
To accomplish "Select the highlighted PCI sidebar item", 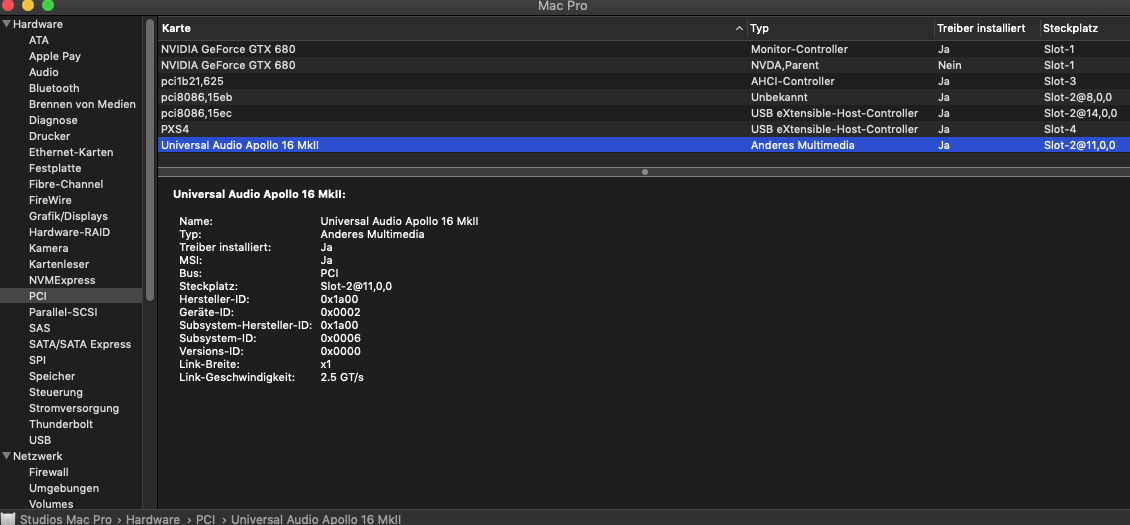I will click(x=71, y=296).
